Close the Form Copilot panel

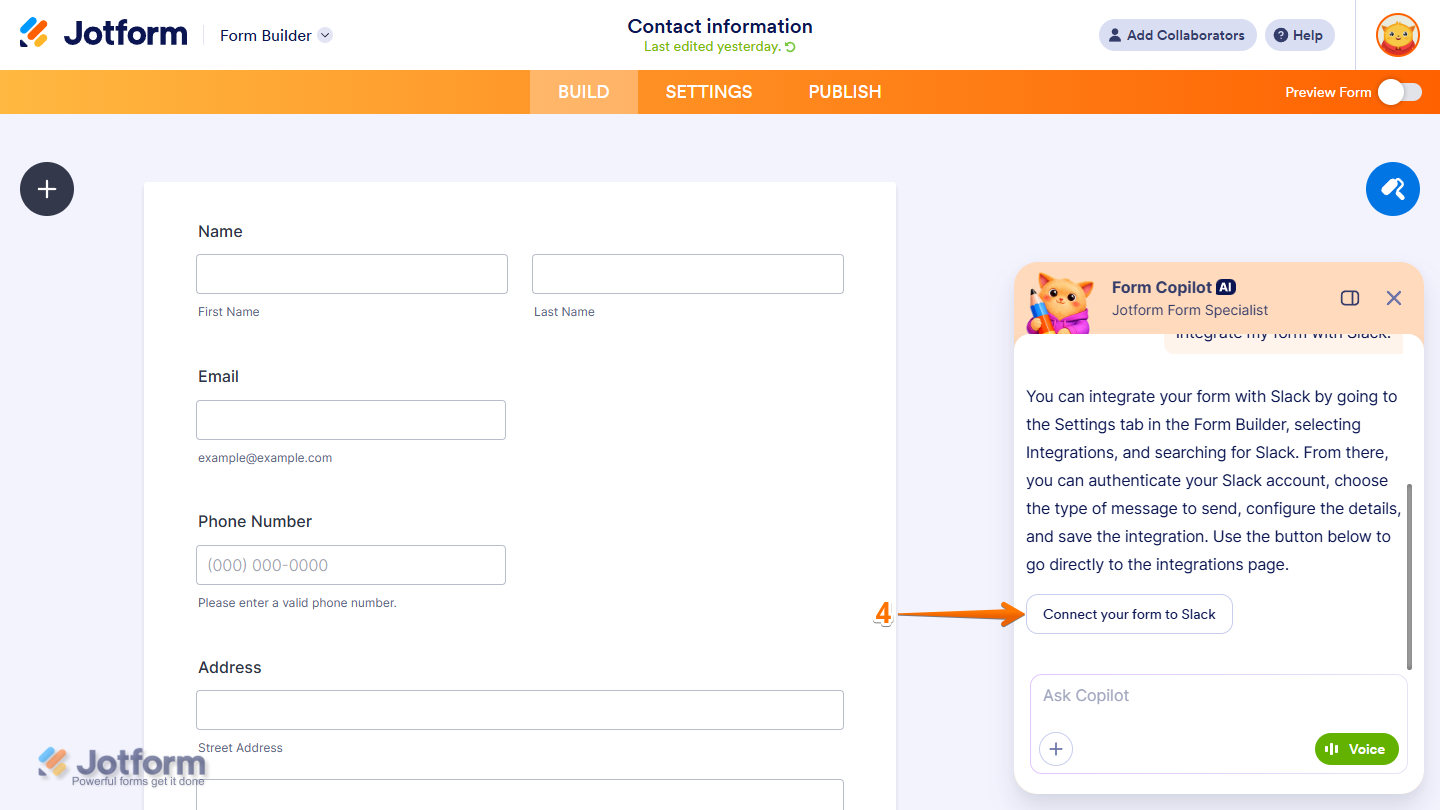pos(1394,297)
